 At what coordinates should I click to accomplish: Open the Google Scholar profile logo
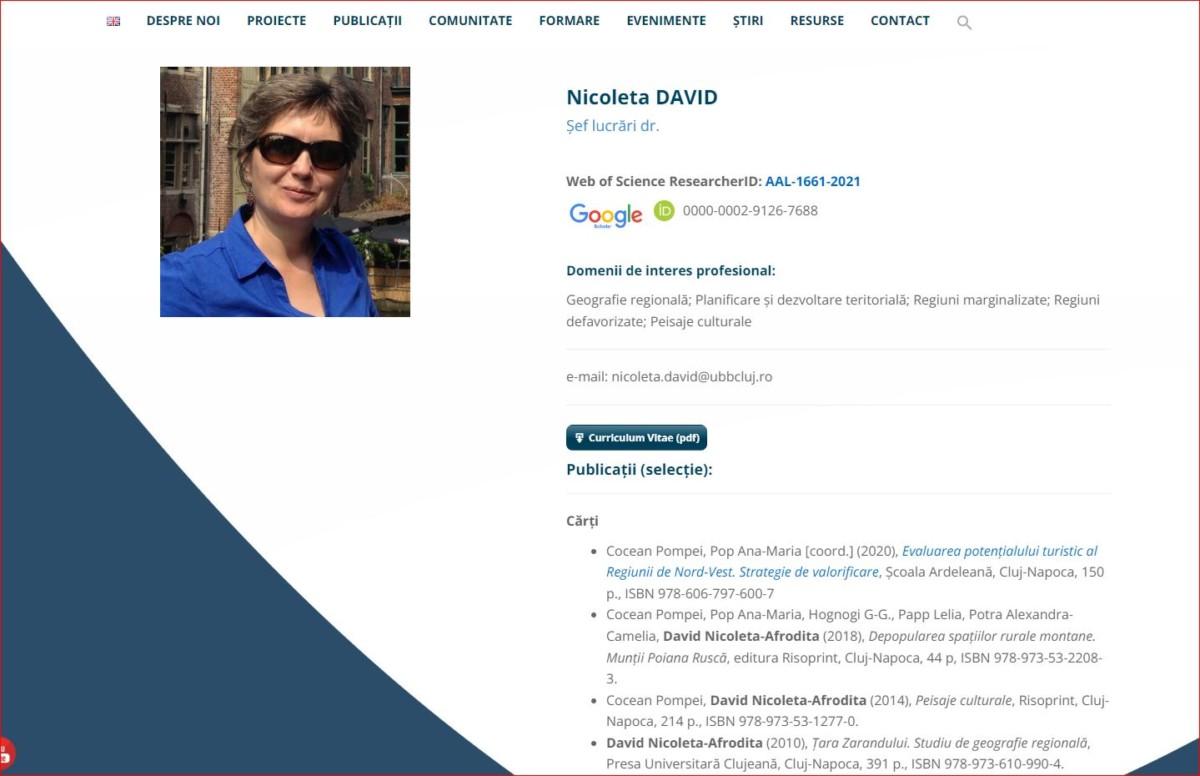pyautogui.click(x=605, y=214)
